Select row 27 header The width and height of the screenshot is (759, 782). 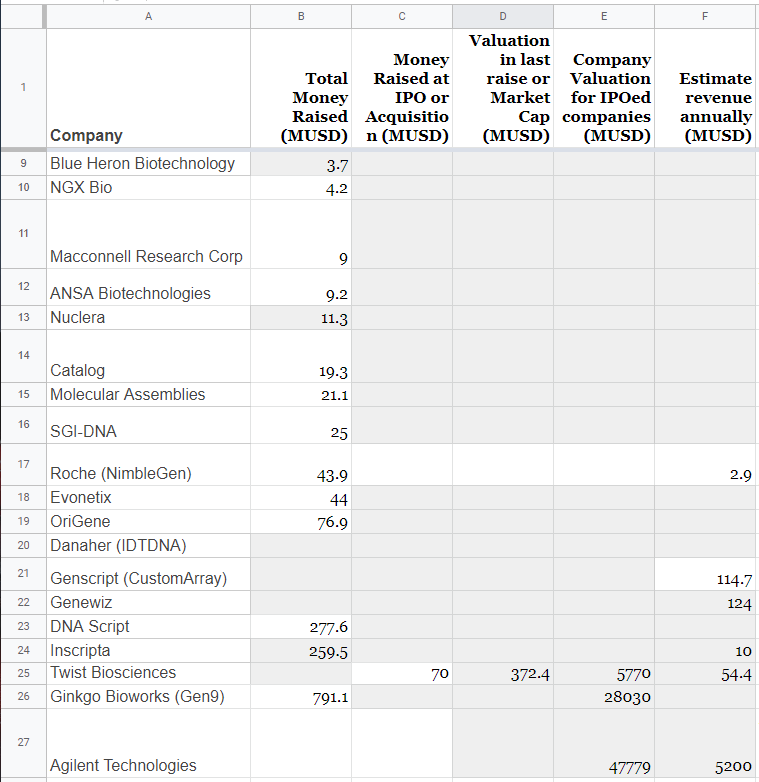click(23, 742)
